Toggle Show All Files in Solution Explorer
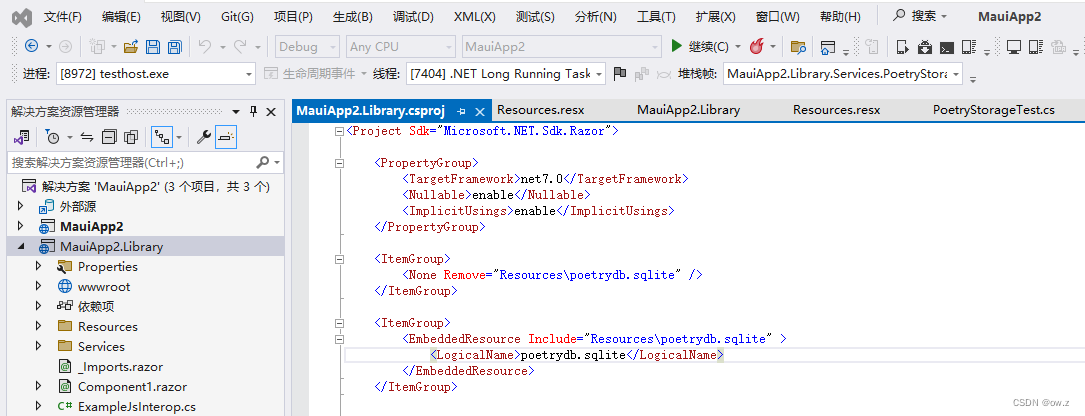 pos(131,136)
